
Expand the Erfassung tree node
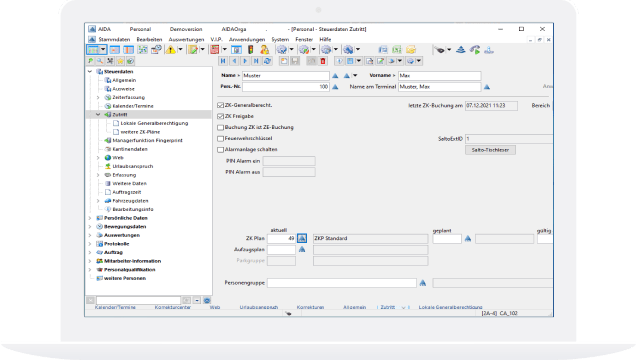click(x=98, y=175)
